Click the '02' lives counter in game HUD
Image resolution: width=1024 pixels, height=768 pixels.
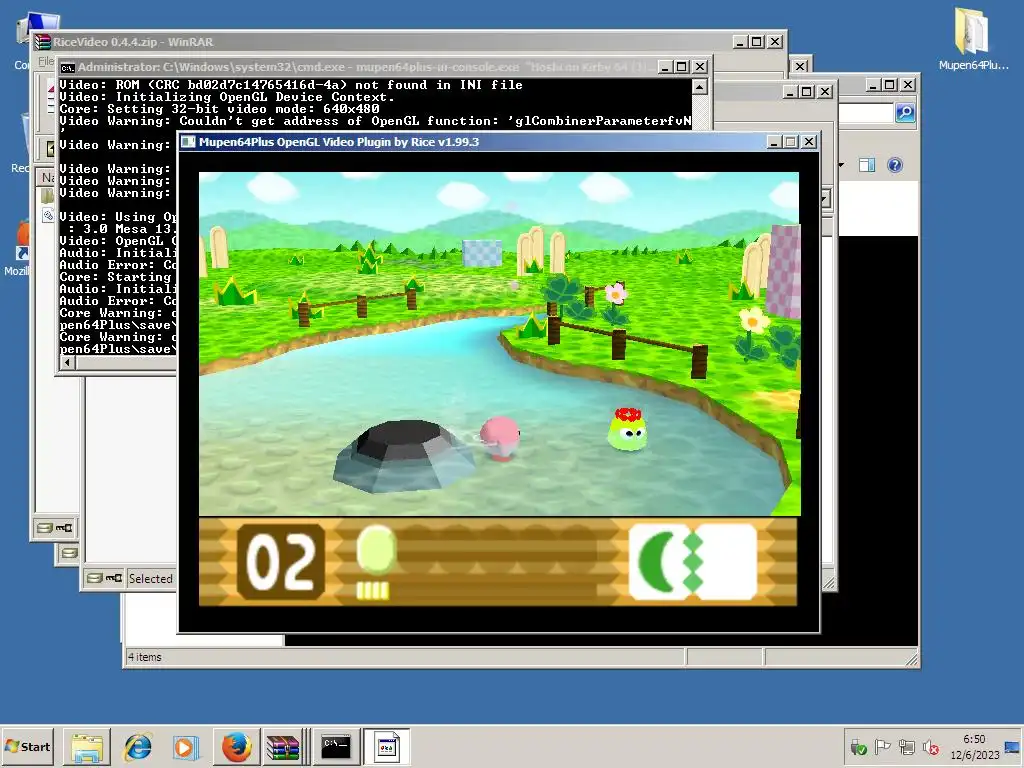[x=281, y=562]
